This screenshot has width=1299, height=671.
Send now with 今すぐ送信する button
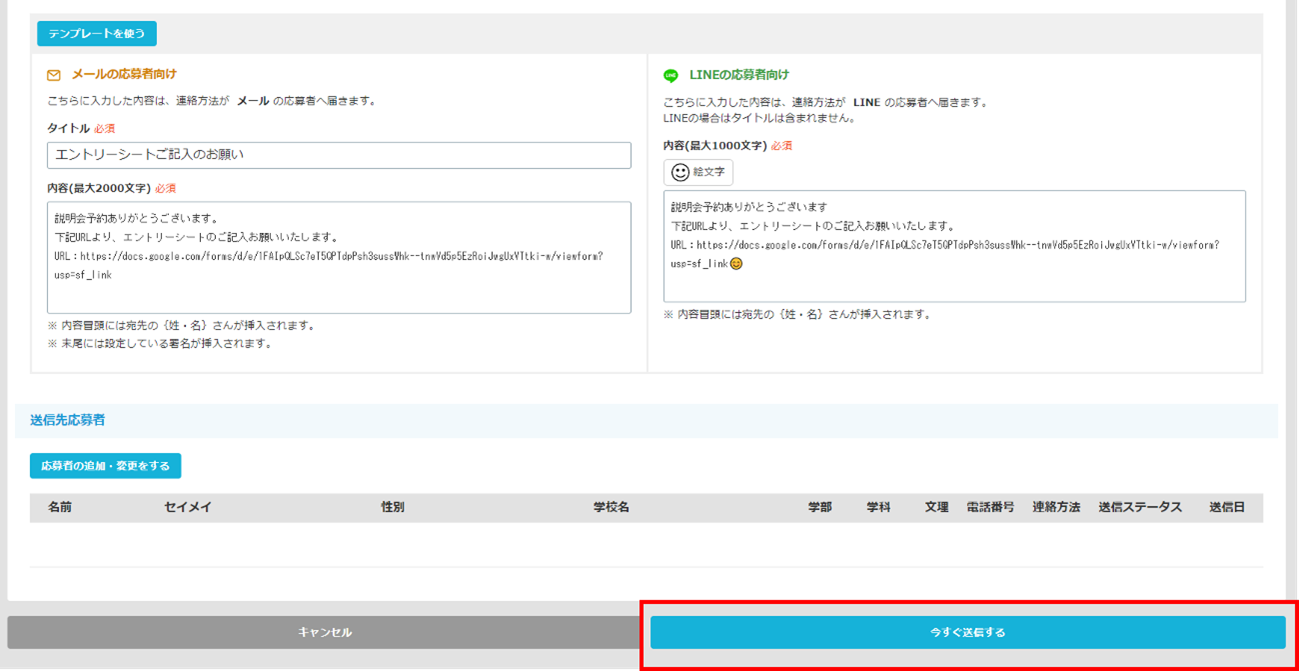967,632
